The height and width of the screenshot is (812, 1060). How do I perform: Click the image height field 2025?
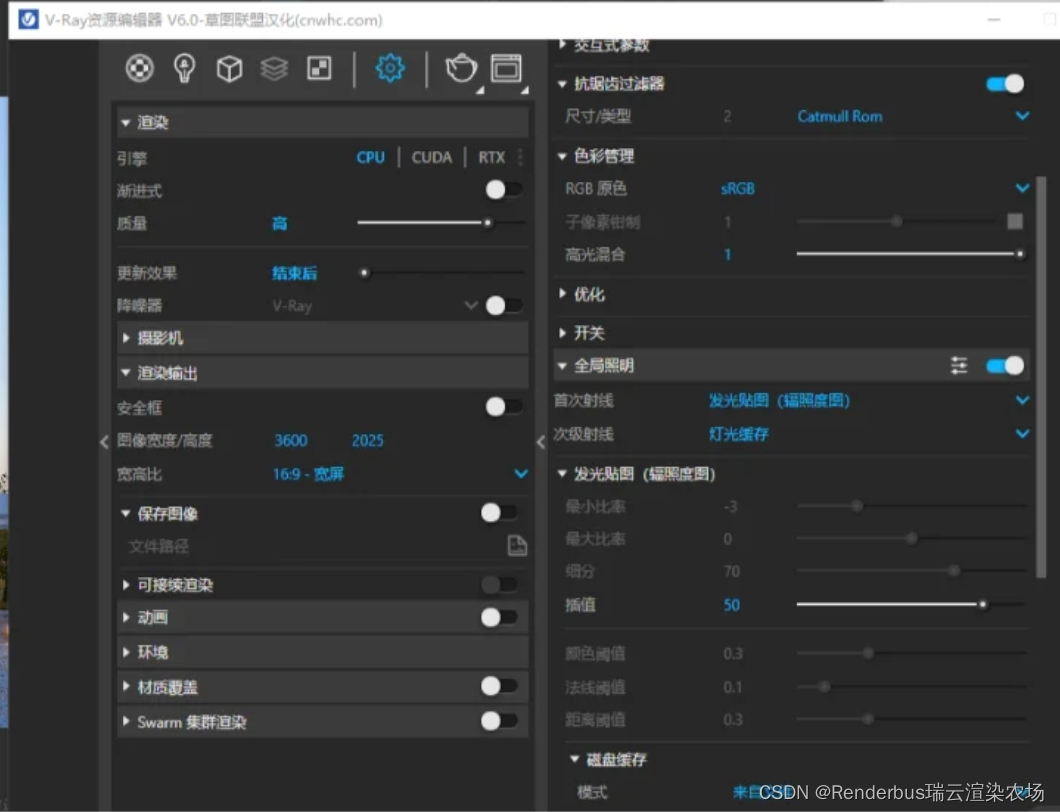(x=367, y=441)
